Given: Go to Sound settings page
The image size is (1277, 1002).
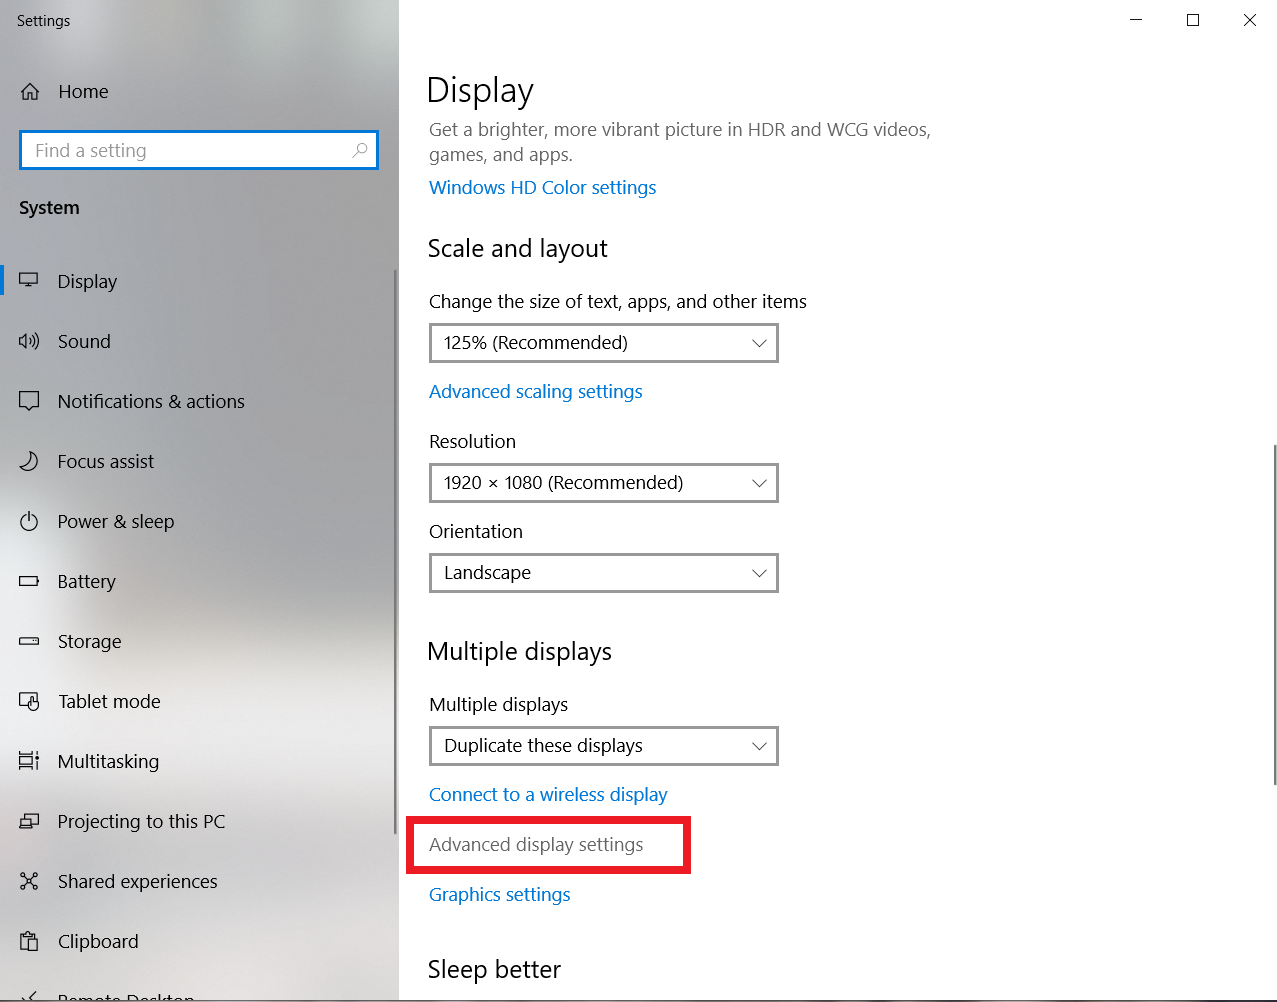Looking at the screenshot, I should coord(198,341).
